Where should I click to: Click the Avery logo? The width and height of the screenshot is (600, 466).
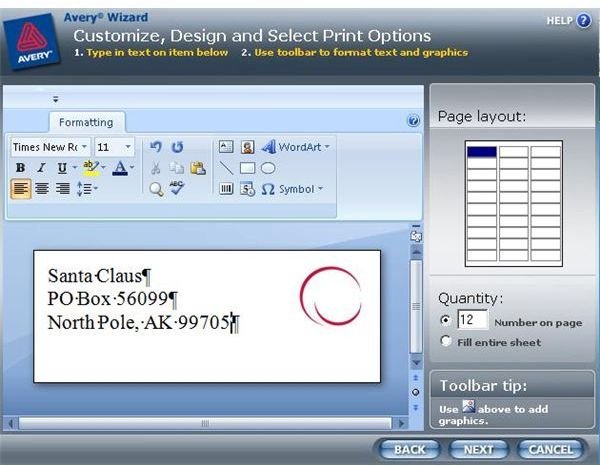(x=32, y=41)
